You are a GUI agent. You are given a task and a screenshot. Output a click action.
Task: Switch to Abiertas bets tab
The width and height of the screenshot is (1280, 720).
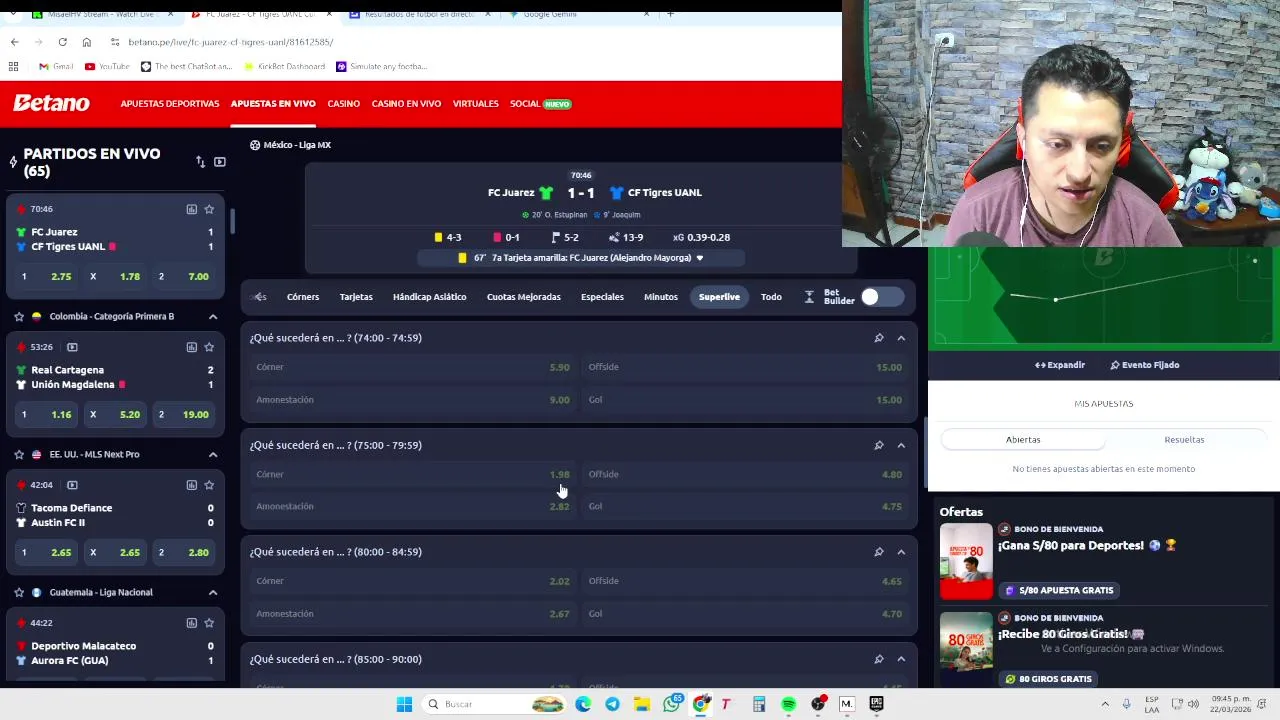pos(1023,440)
